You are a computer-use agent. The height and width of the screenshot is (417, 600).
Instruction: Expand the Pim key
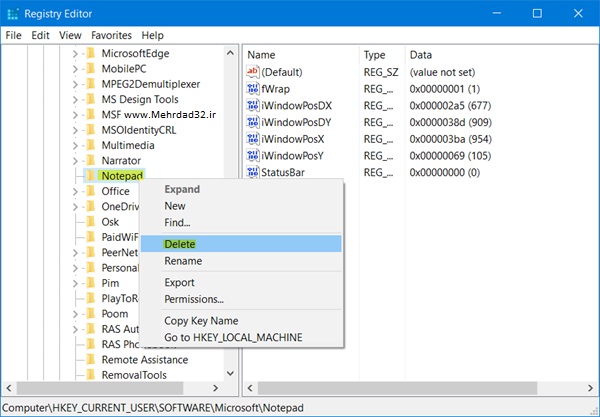pyautogui.click(x=75, y=283)
